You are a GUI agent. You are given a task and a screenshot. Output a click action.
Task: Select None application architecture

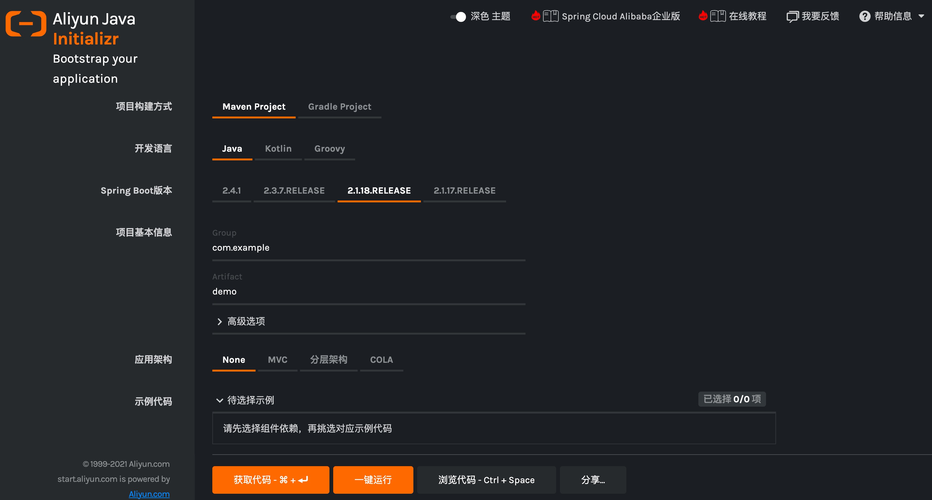234,360
